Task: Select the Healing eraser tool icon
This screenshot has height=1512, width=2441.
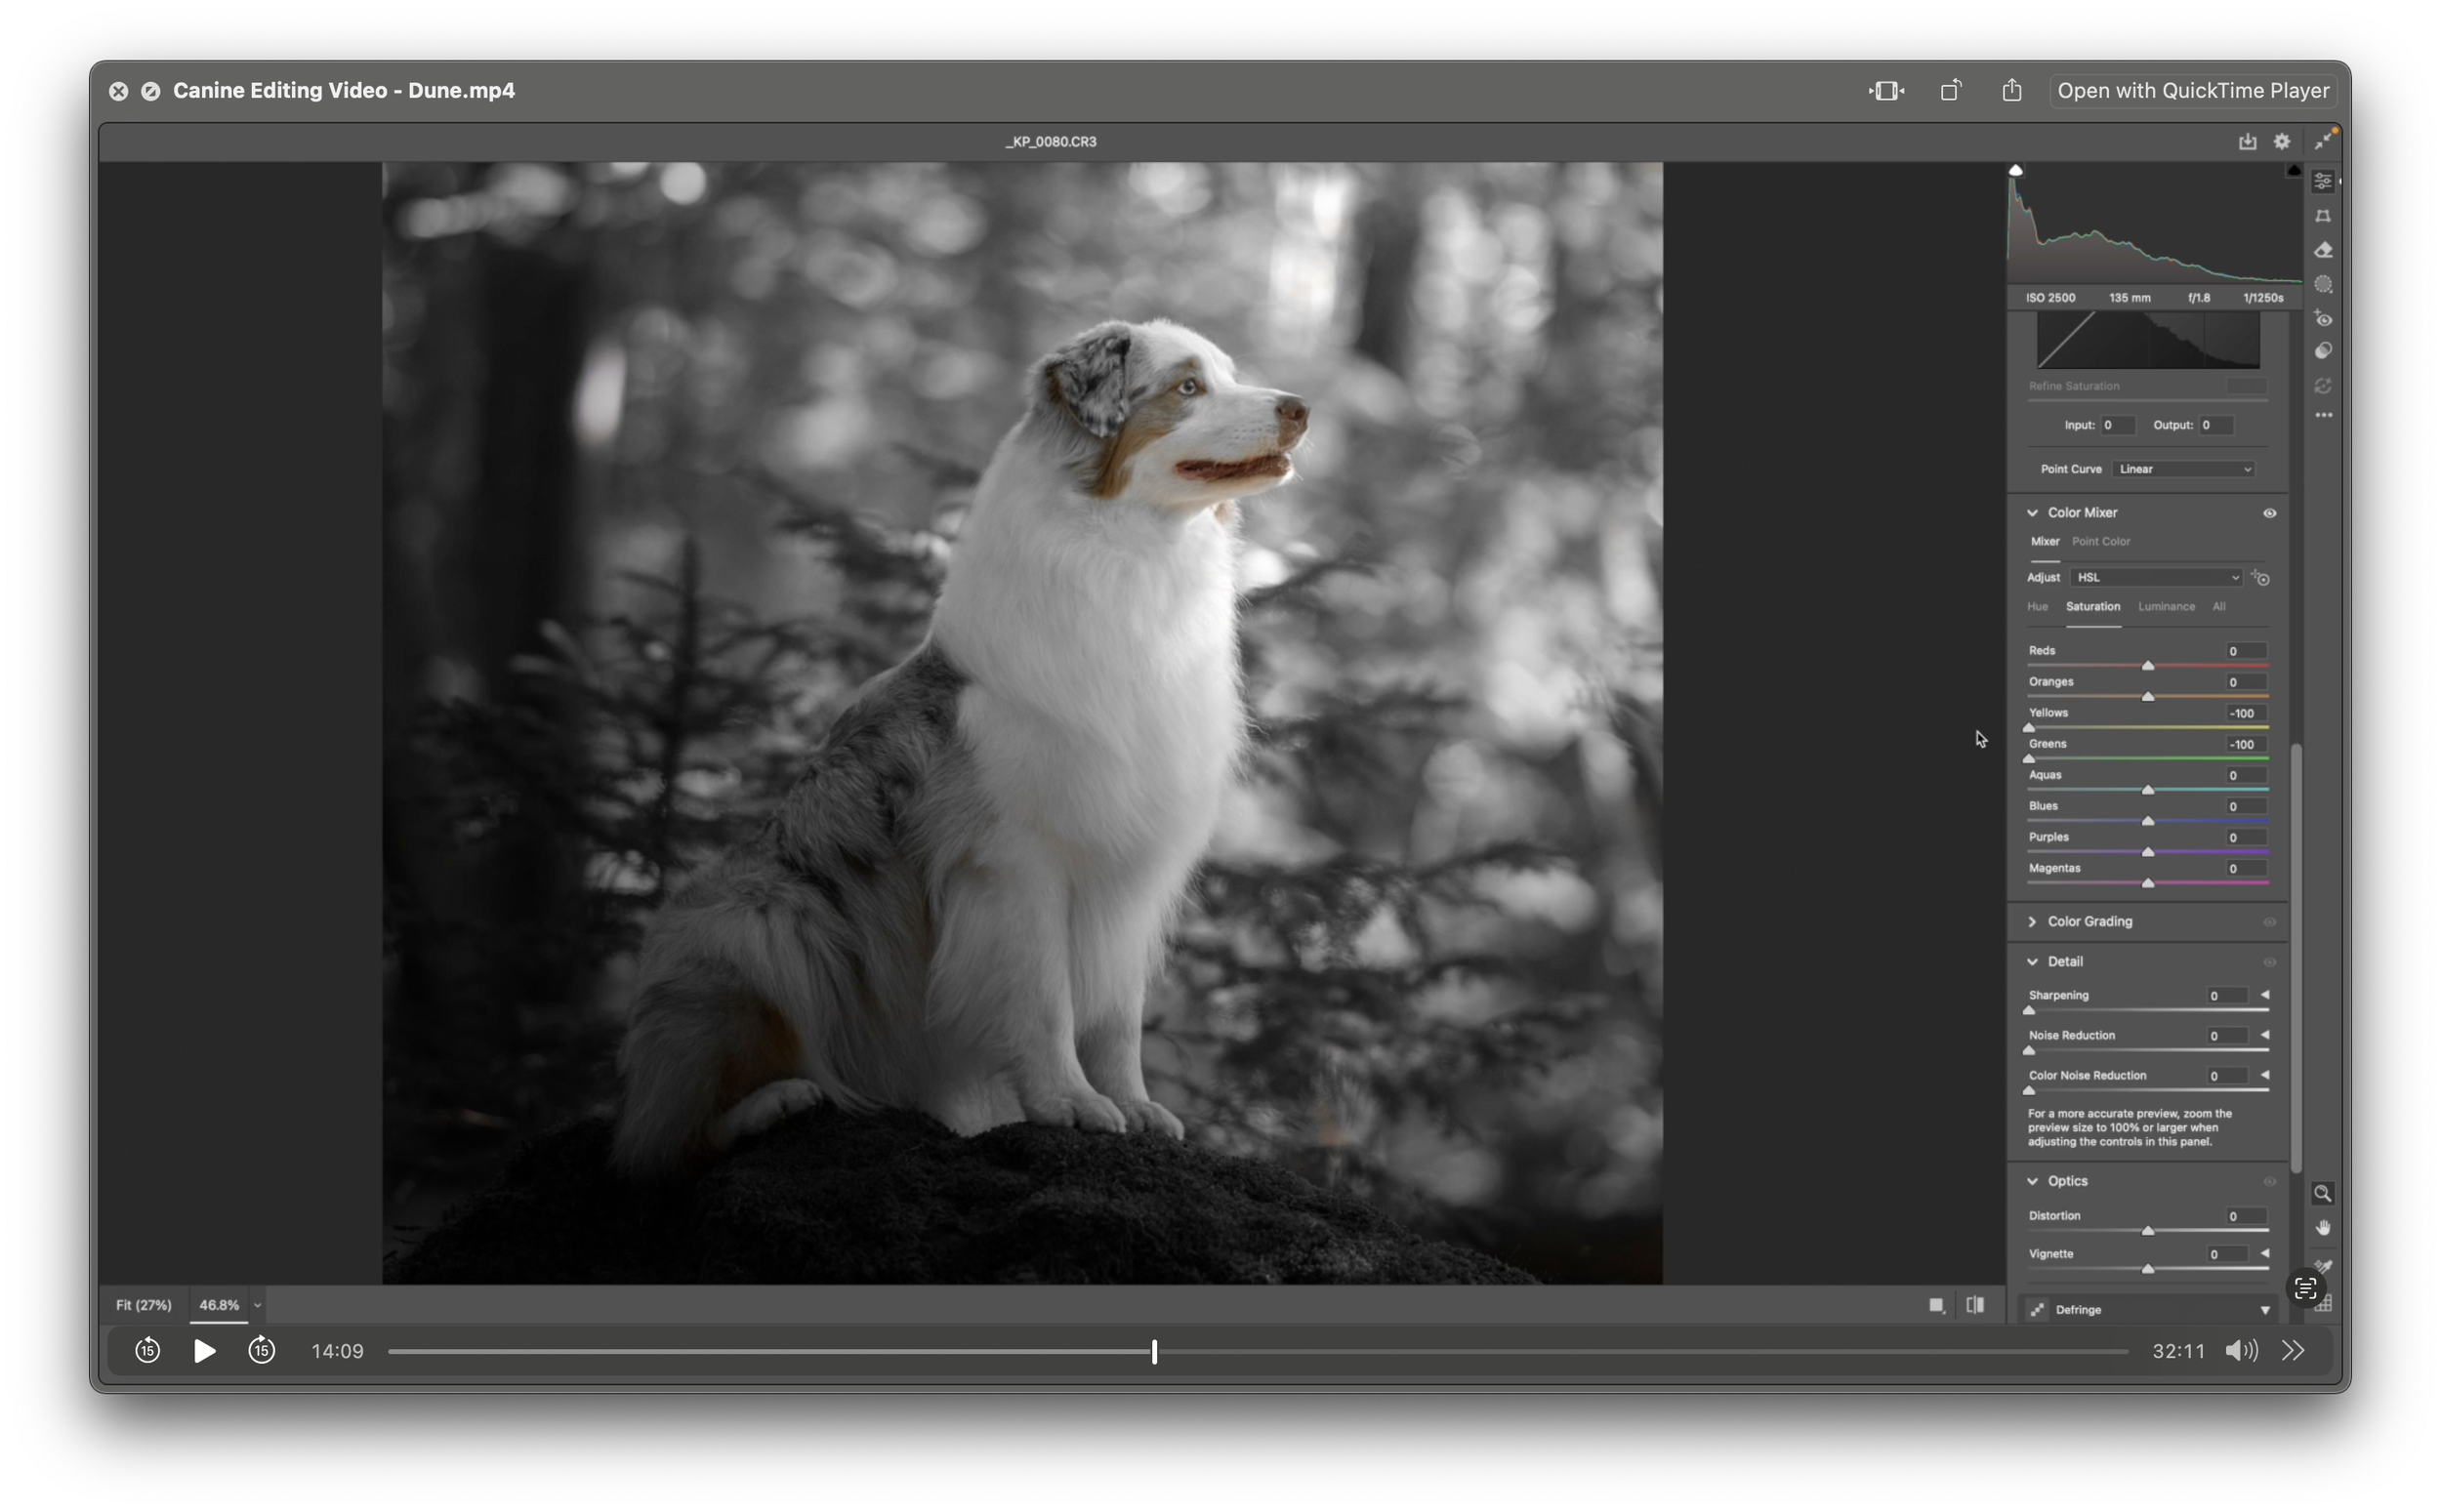Action: 2323,250
